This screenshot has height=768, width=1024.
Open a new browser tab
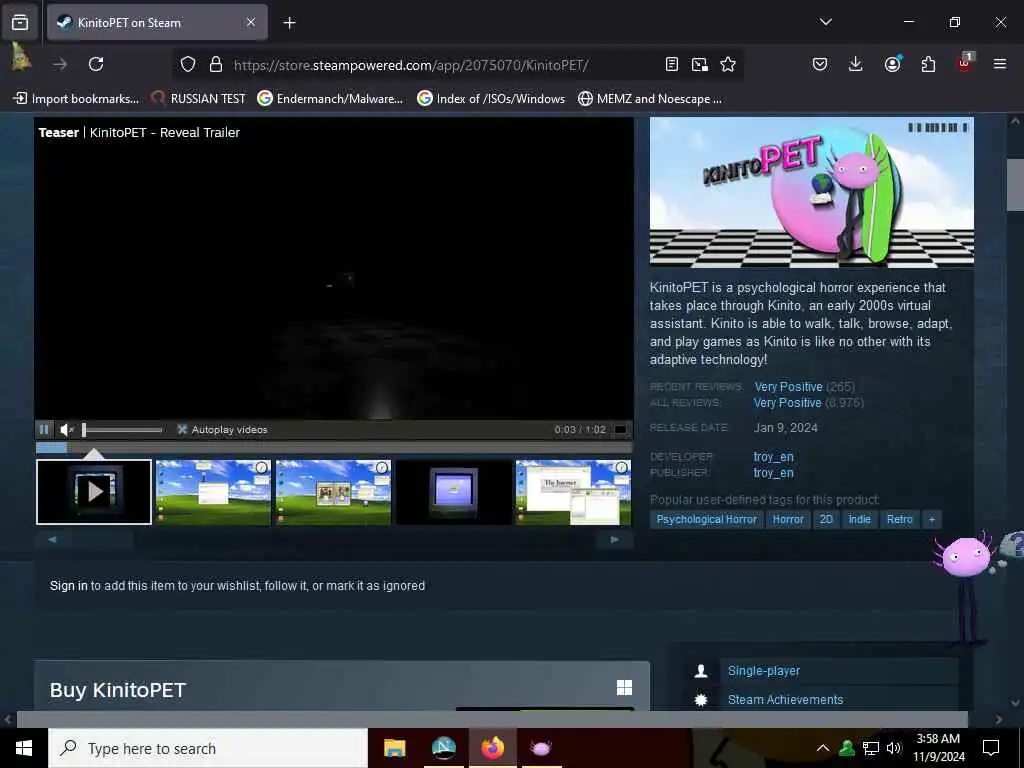tap(289, 23)
